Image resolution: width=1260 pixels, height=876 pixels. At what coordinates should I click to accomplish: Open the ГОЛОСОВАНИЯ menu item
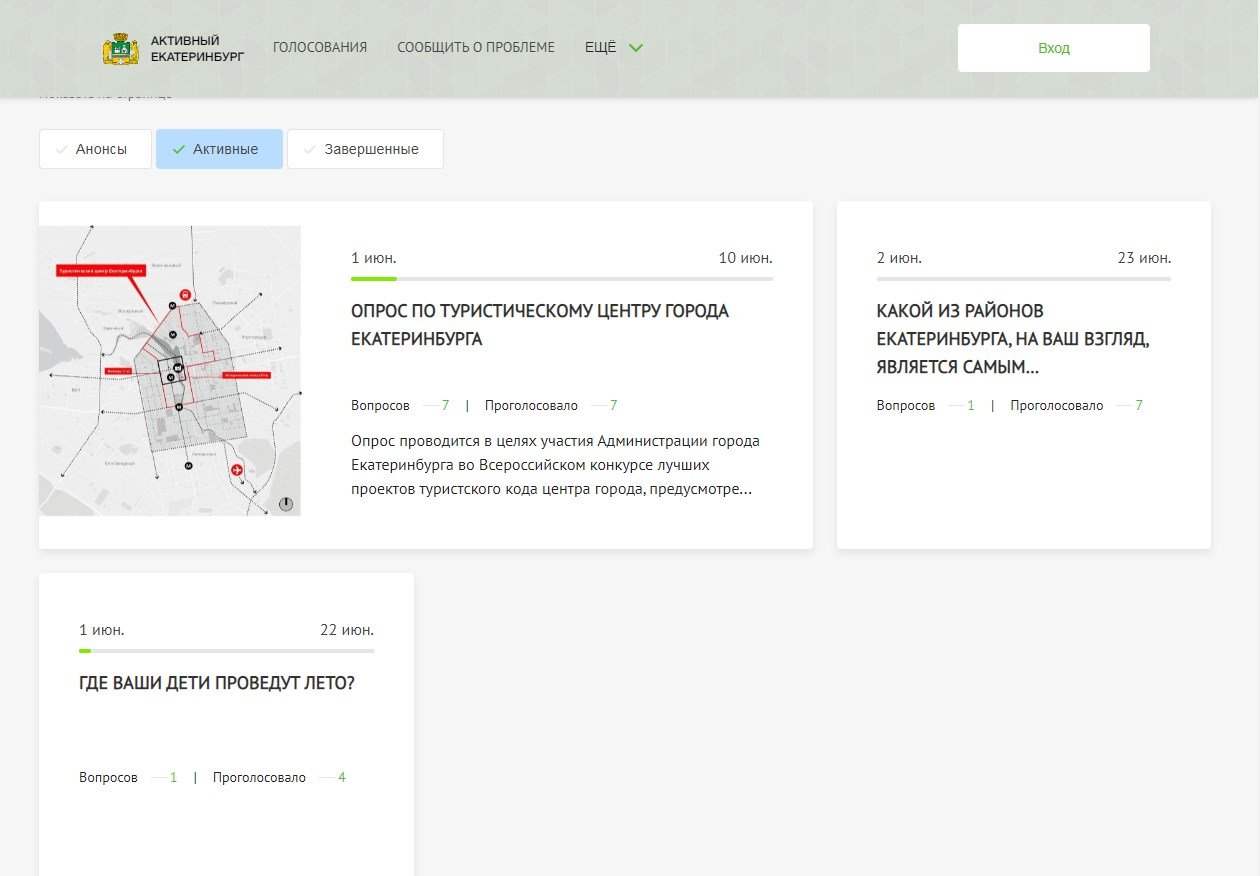pos(320,48)
